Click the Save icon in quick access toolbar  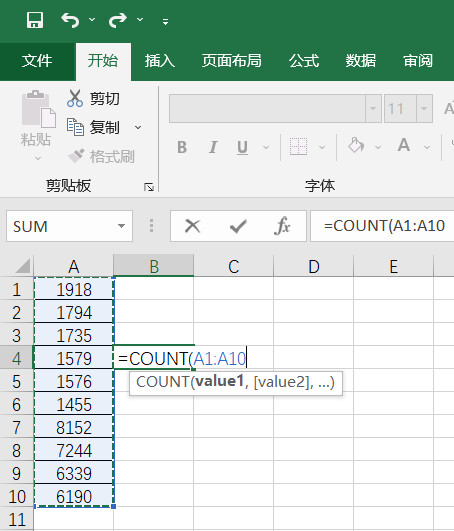tap(35, 20)
